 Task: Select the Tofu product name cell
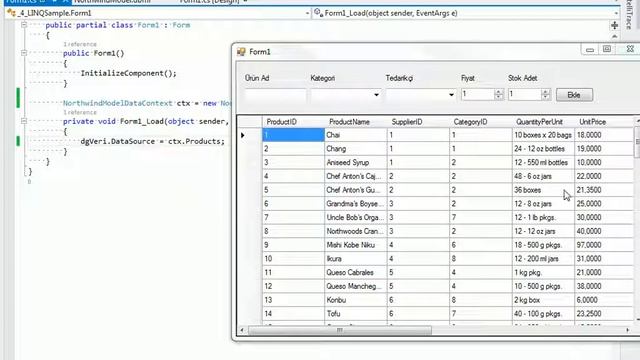356,313
